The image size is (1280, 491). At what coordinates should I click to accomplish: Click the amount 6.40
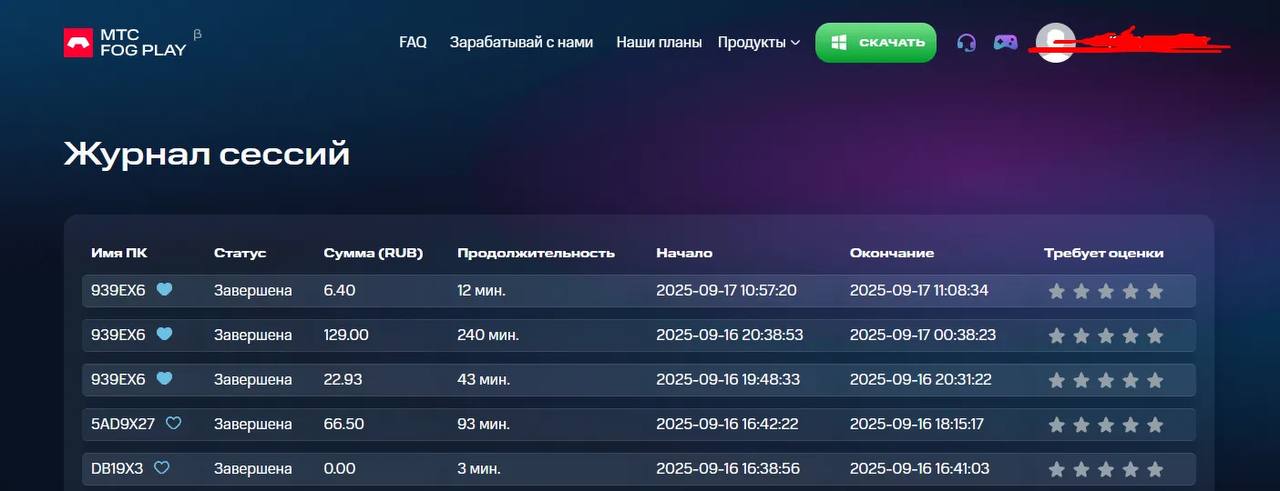pos(340,290)
